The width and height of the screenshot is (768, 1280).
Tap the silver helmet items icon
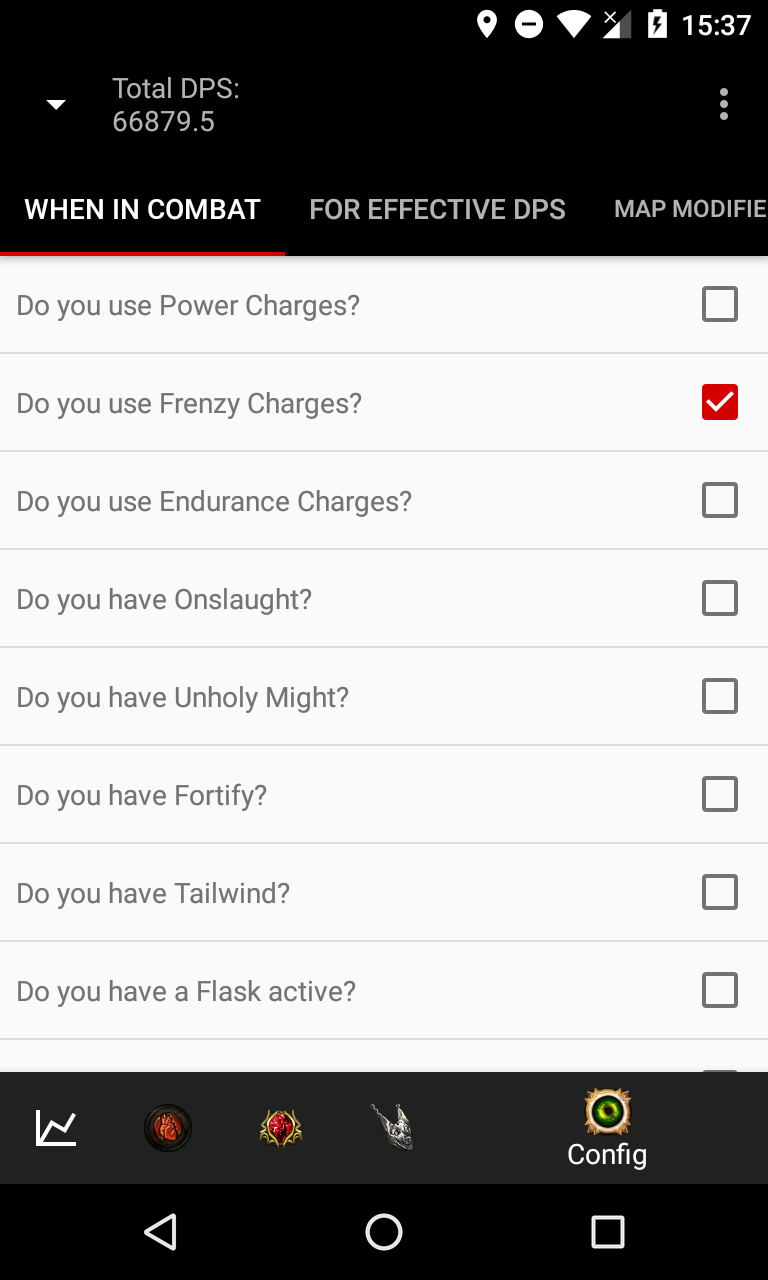point(392,1128)
